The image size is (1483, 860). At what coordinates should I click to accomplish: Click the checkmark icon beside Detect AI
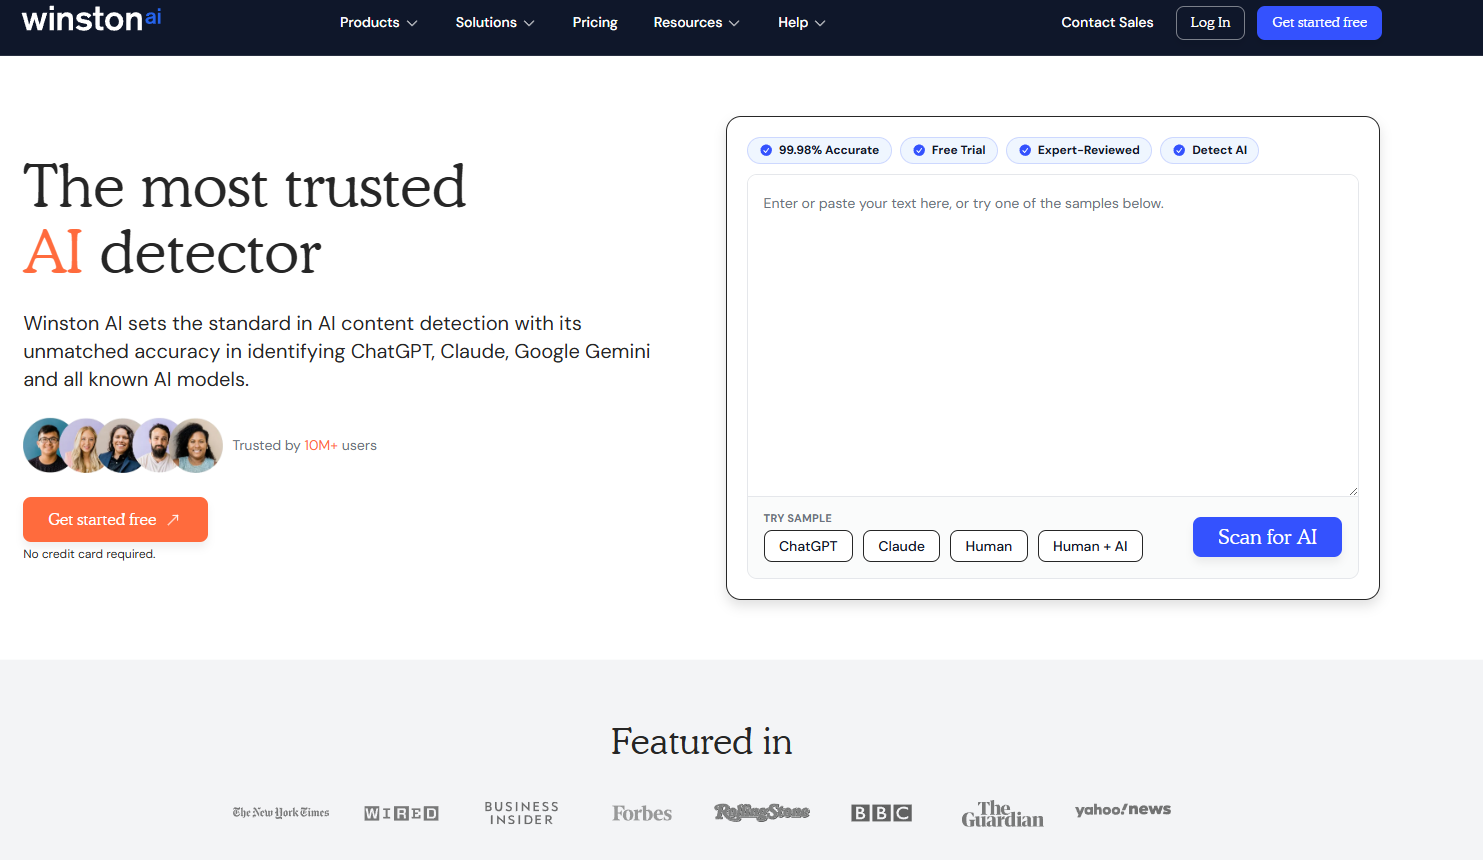tap(1179, 150)
